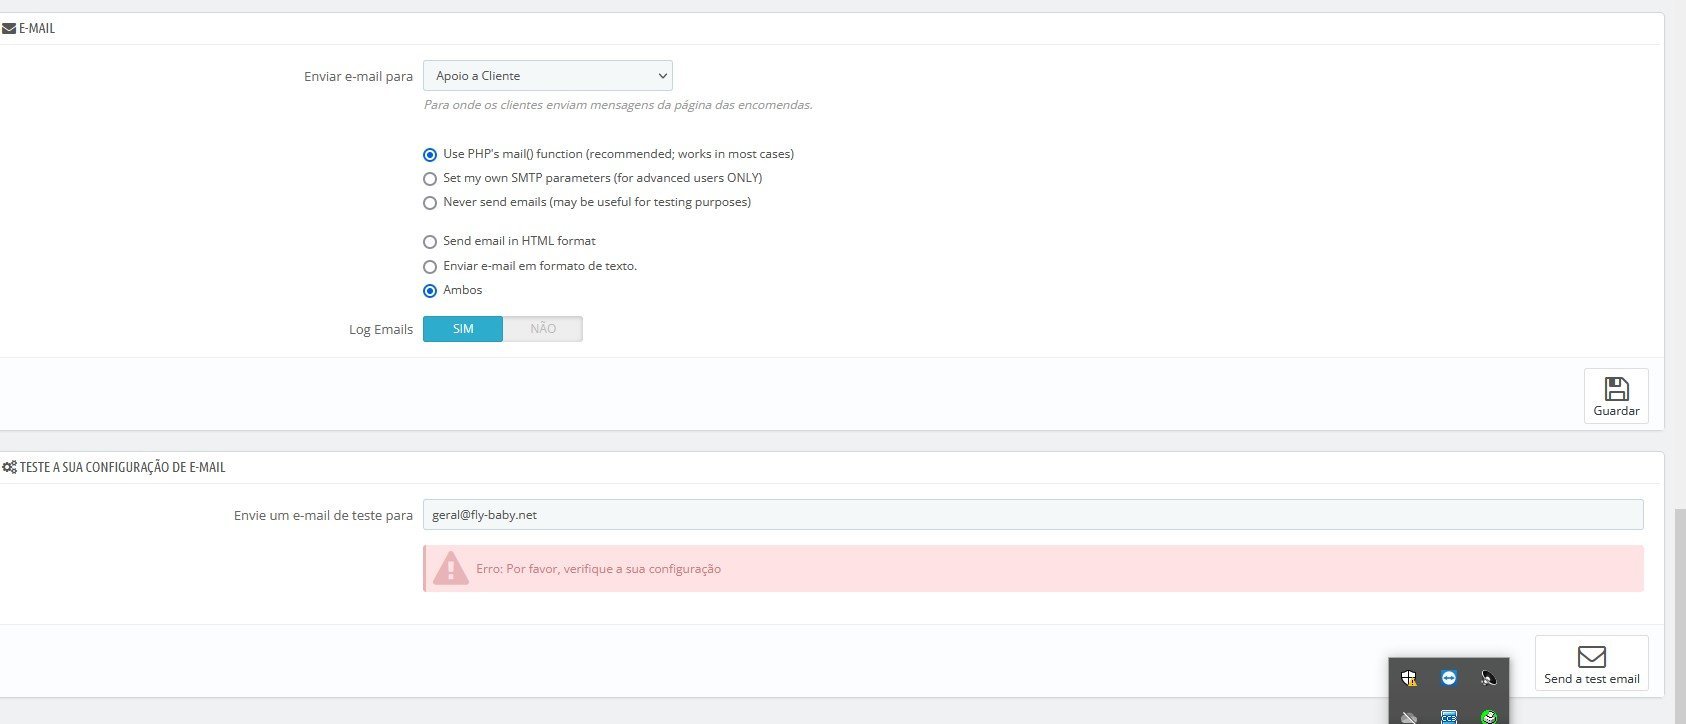Pick 'Send email in HTML format' radio
This screenshot has height=724, width=1686.
tap(430, 242)
